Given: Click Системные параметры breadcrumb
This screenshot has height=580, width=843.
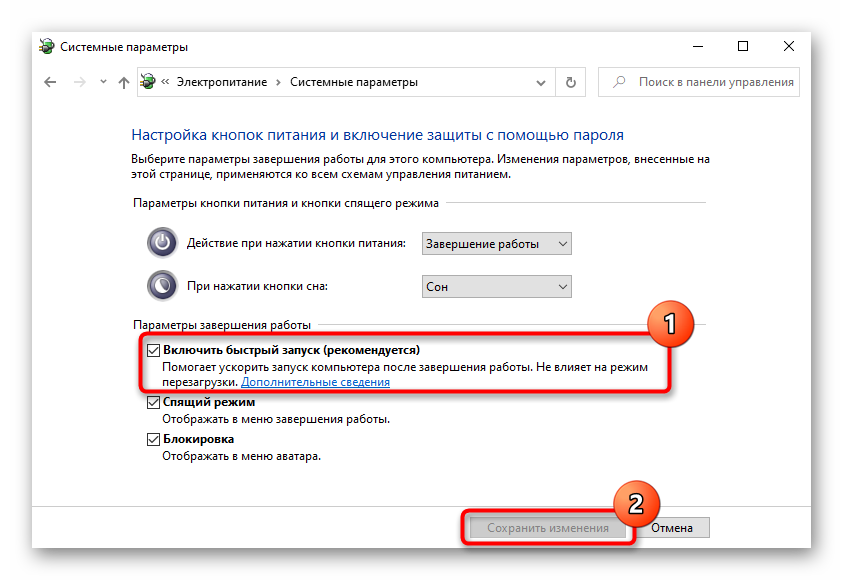Looking at the screenshot, I should click(354, 82).
